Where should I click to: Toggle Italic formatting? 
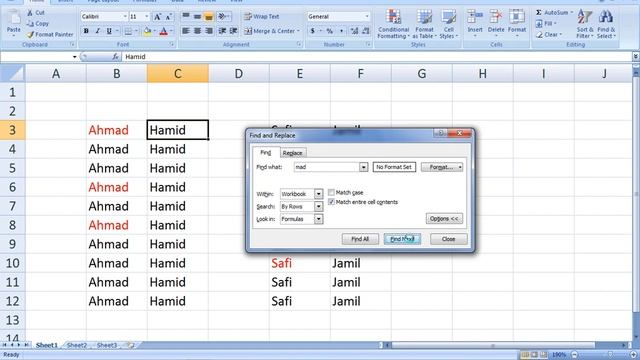(x=98, y=31)
